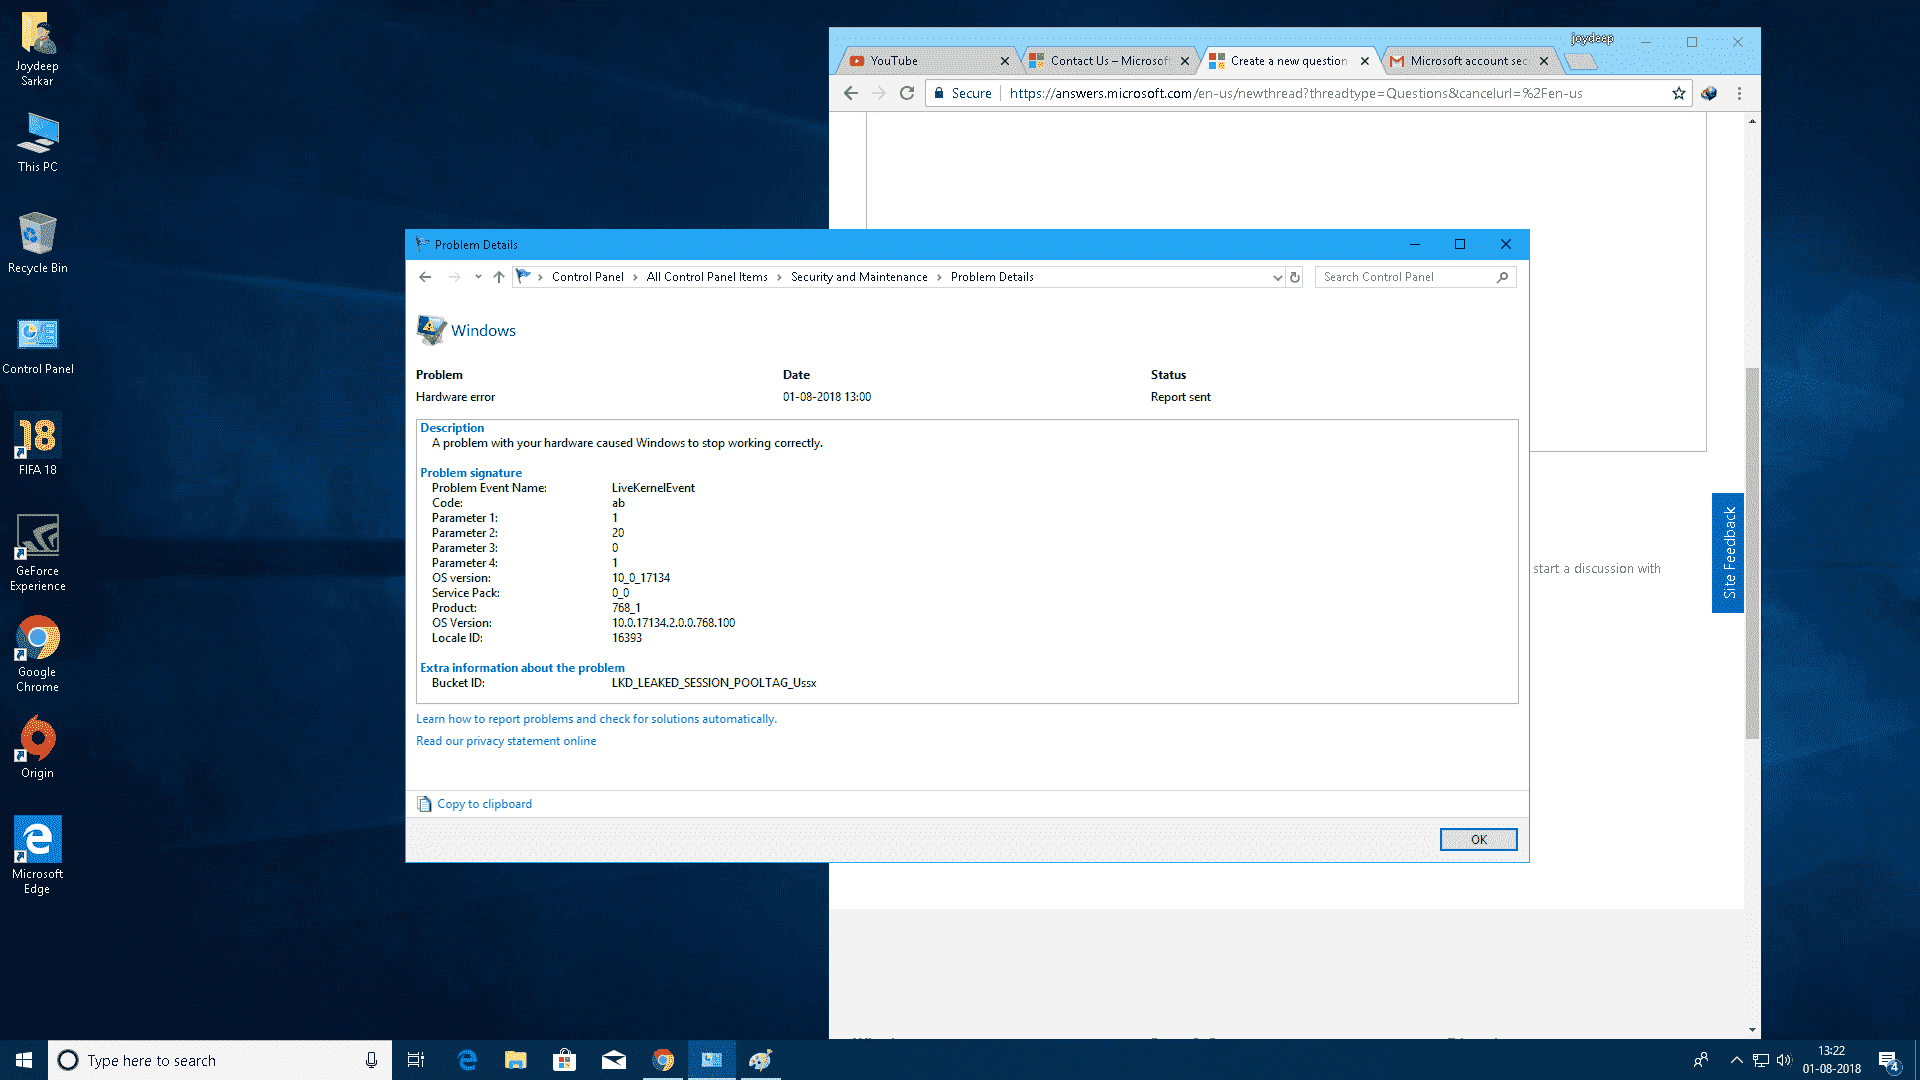Click back arrow in Problem Details
1920x1080 pixels.
coord(425,277)
